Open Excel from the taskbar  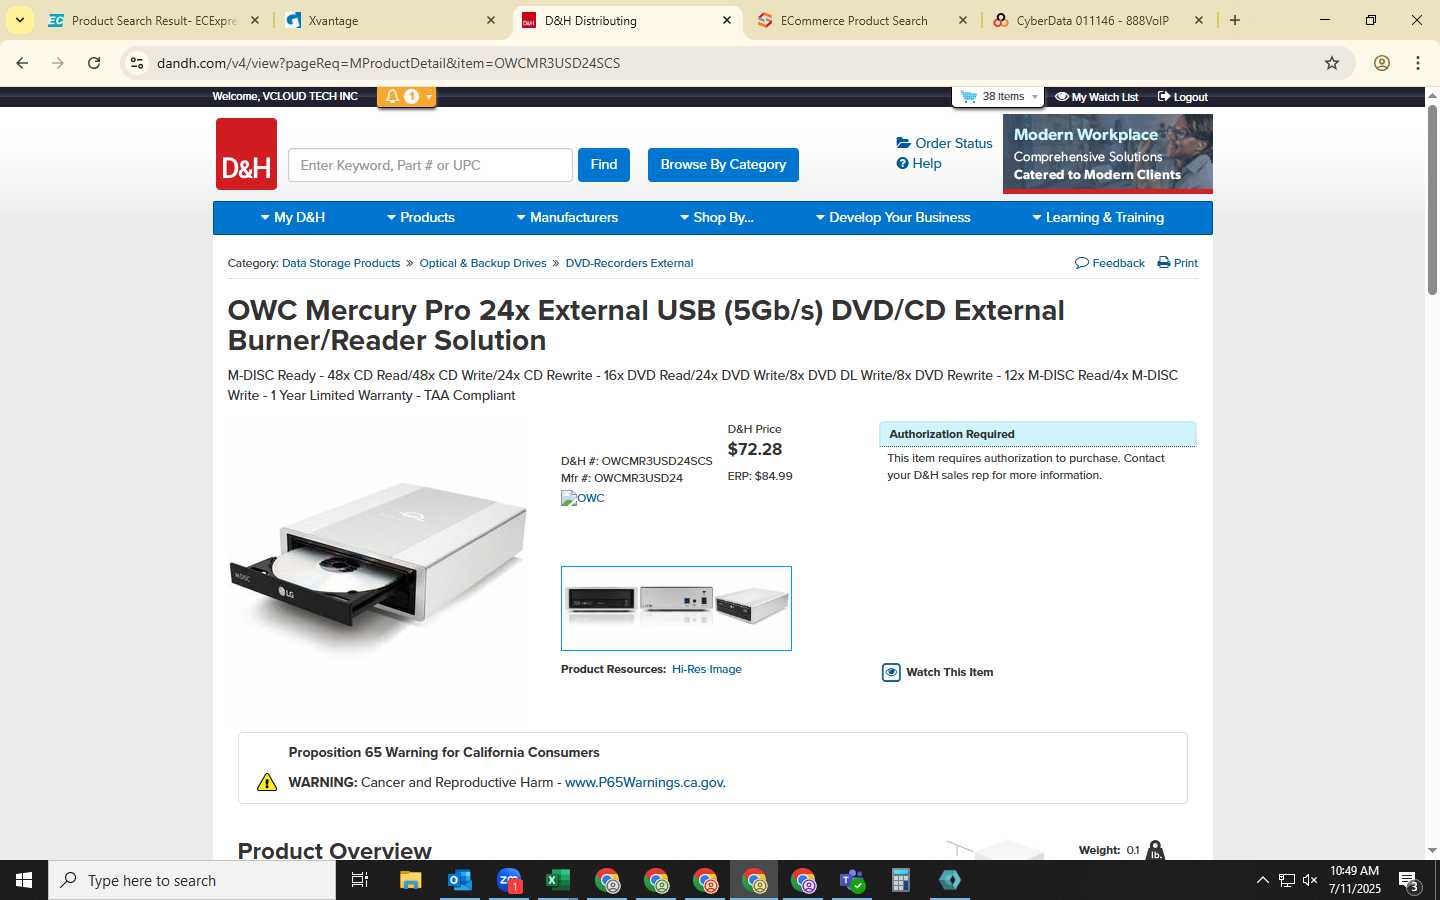(x=557, y=880)
